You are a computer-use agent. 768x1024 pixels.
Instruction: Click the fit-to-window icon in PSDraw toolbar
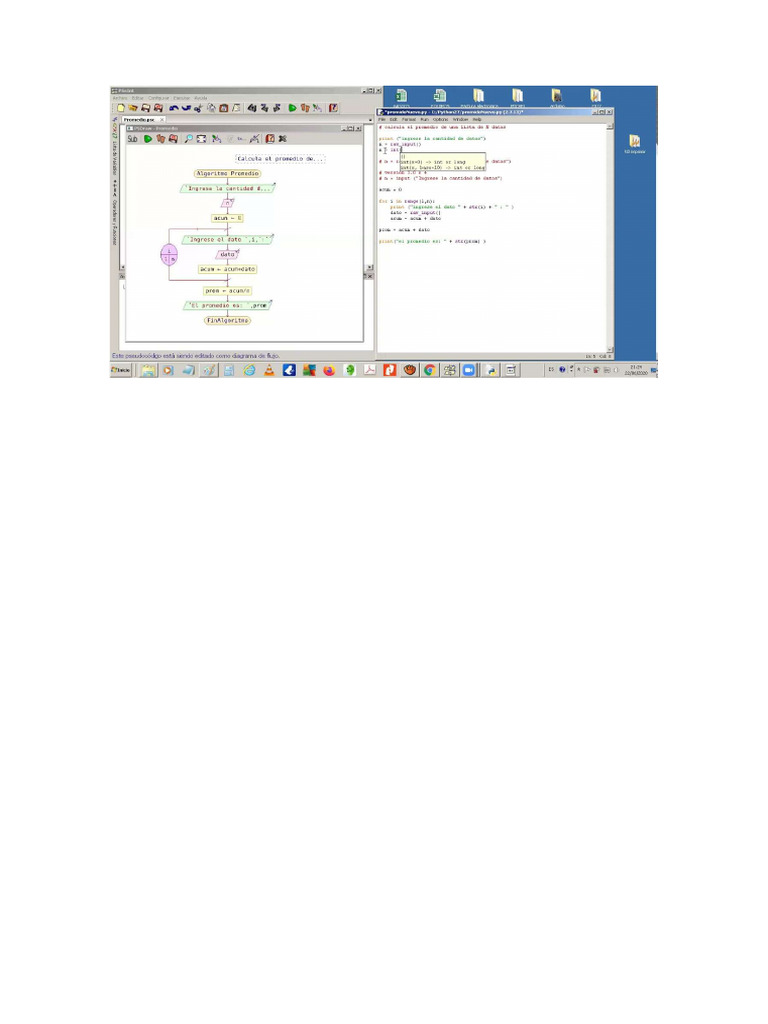pyautogui.click(x=201, y=138)
